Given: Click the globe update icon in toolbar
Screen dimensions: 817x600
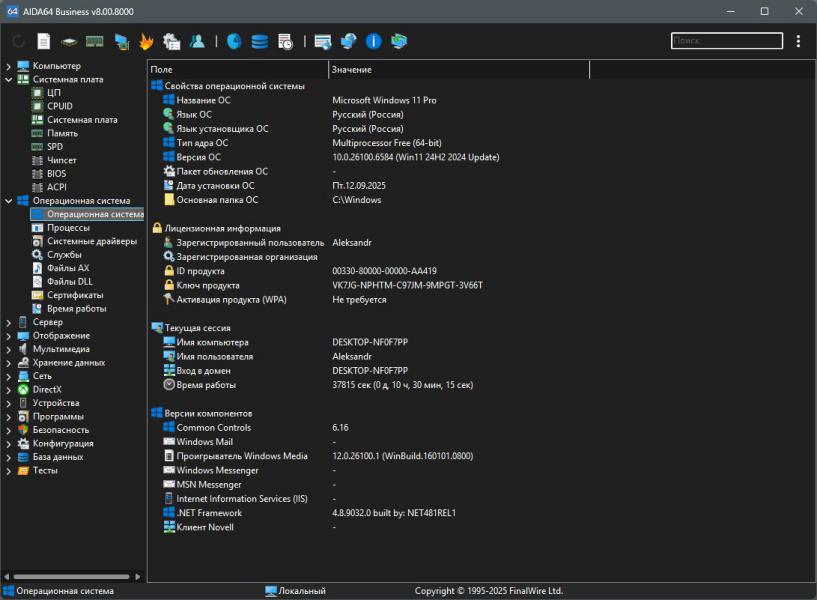Looking at the screenshot, I should (348, 41).
